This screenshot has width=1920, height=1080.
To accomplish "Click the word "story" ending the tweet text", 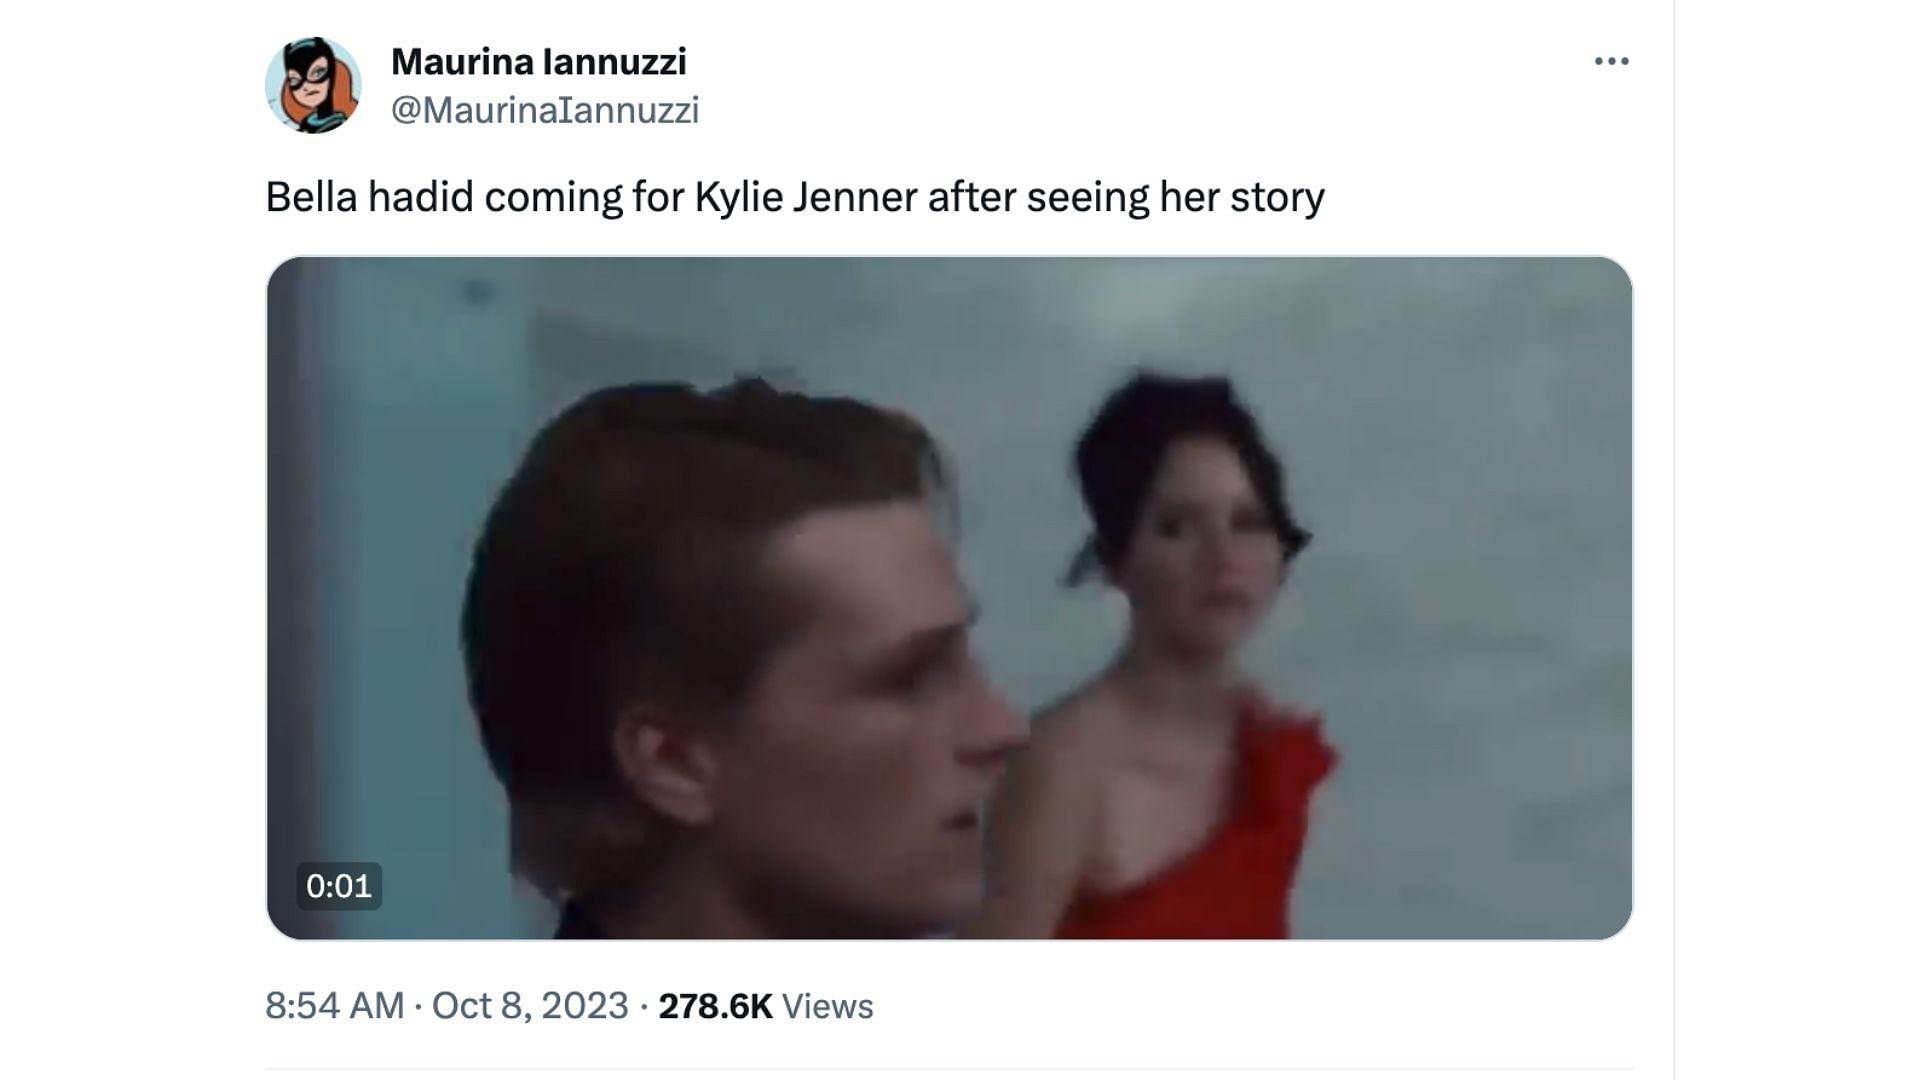I will tap(1277, 197).
